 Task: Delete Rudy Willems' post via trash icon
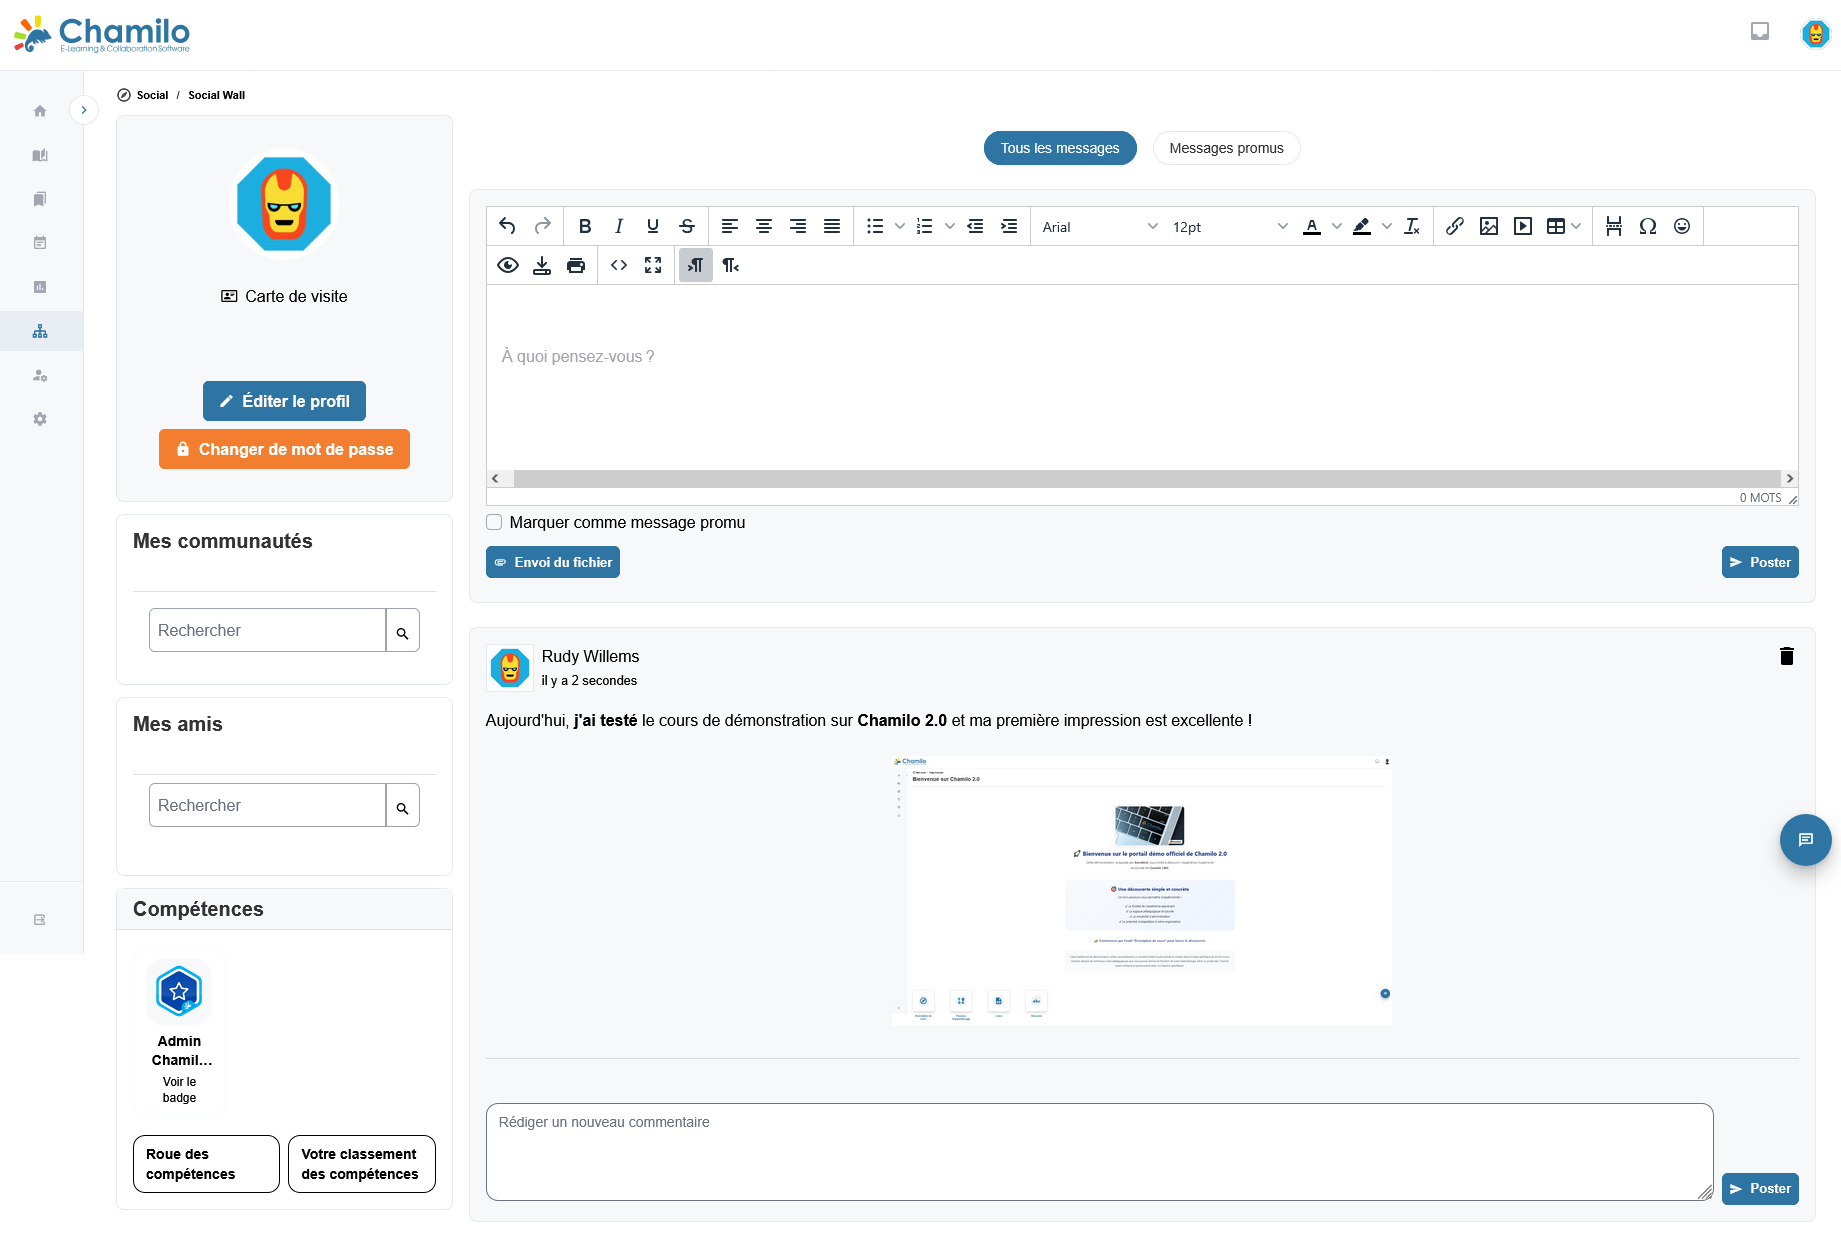pyautogui.click(x=1787, y=657)
